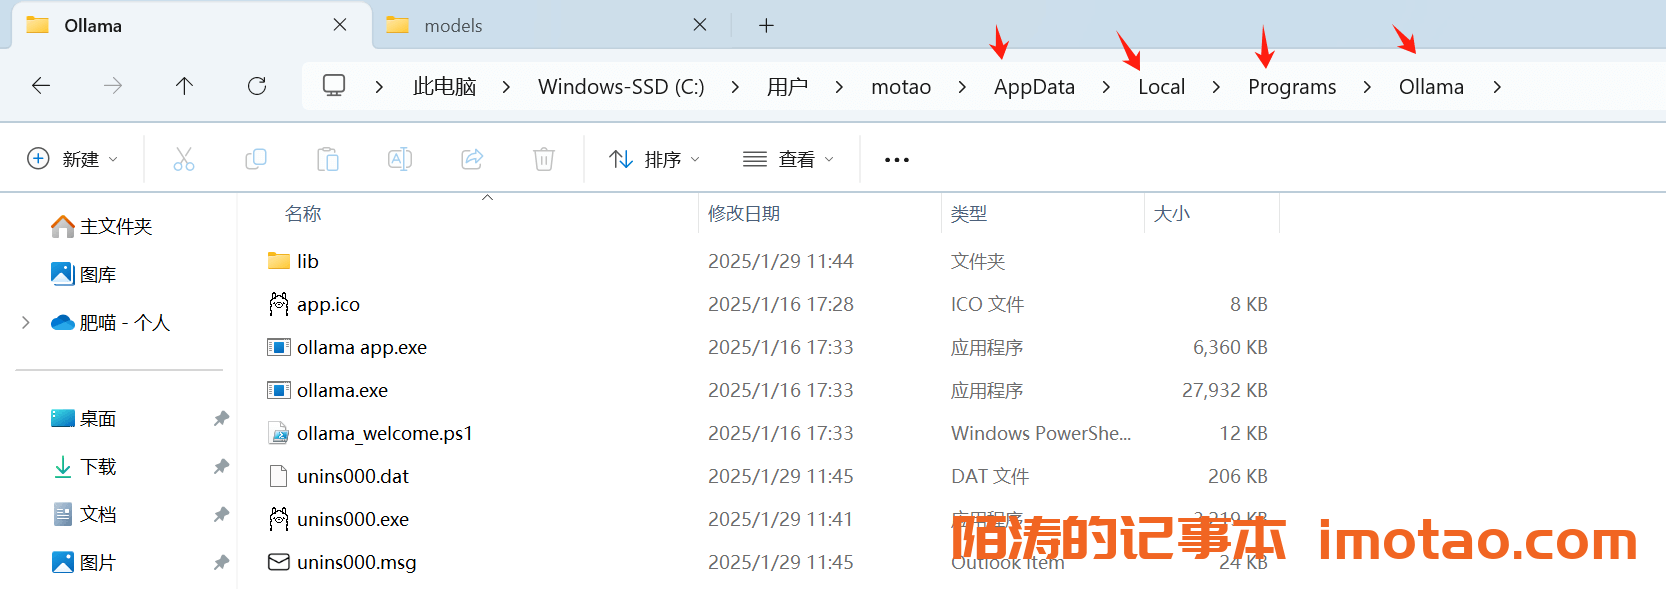The image size is (1666, 589).
Task: Open the See more ellipsis menu
Action: (x=897, y=160)
